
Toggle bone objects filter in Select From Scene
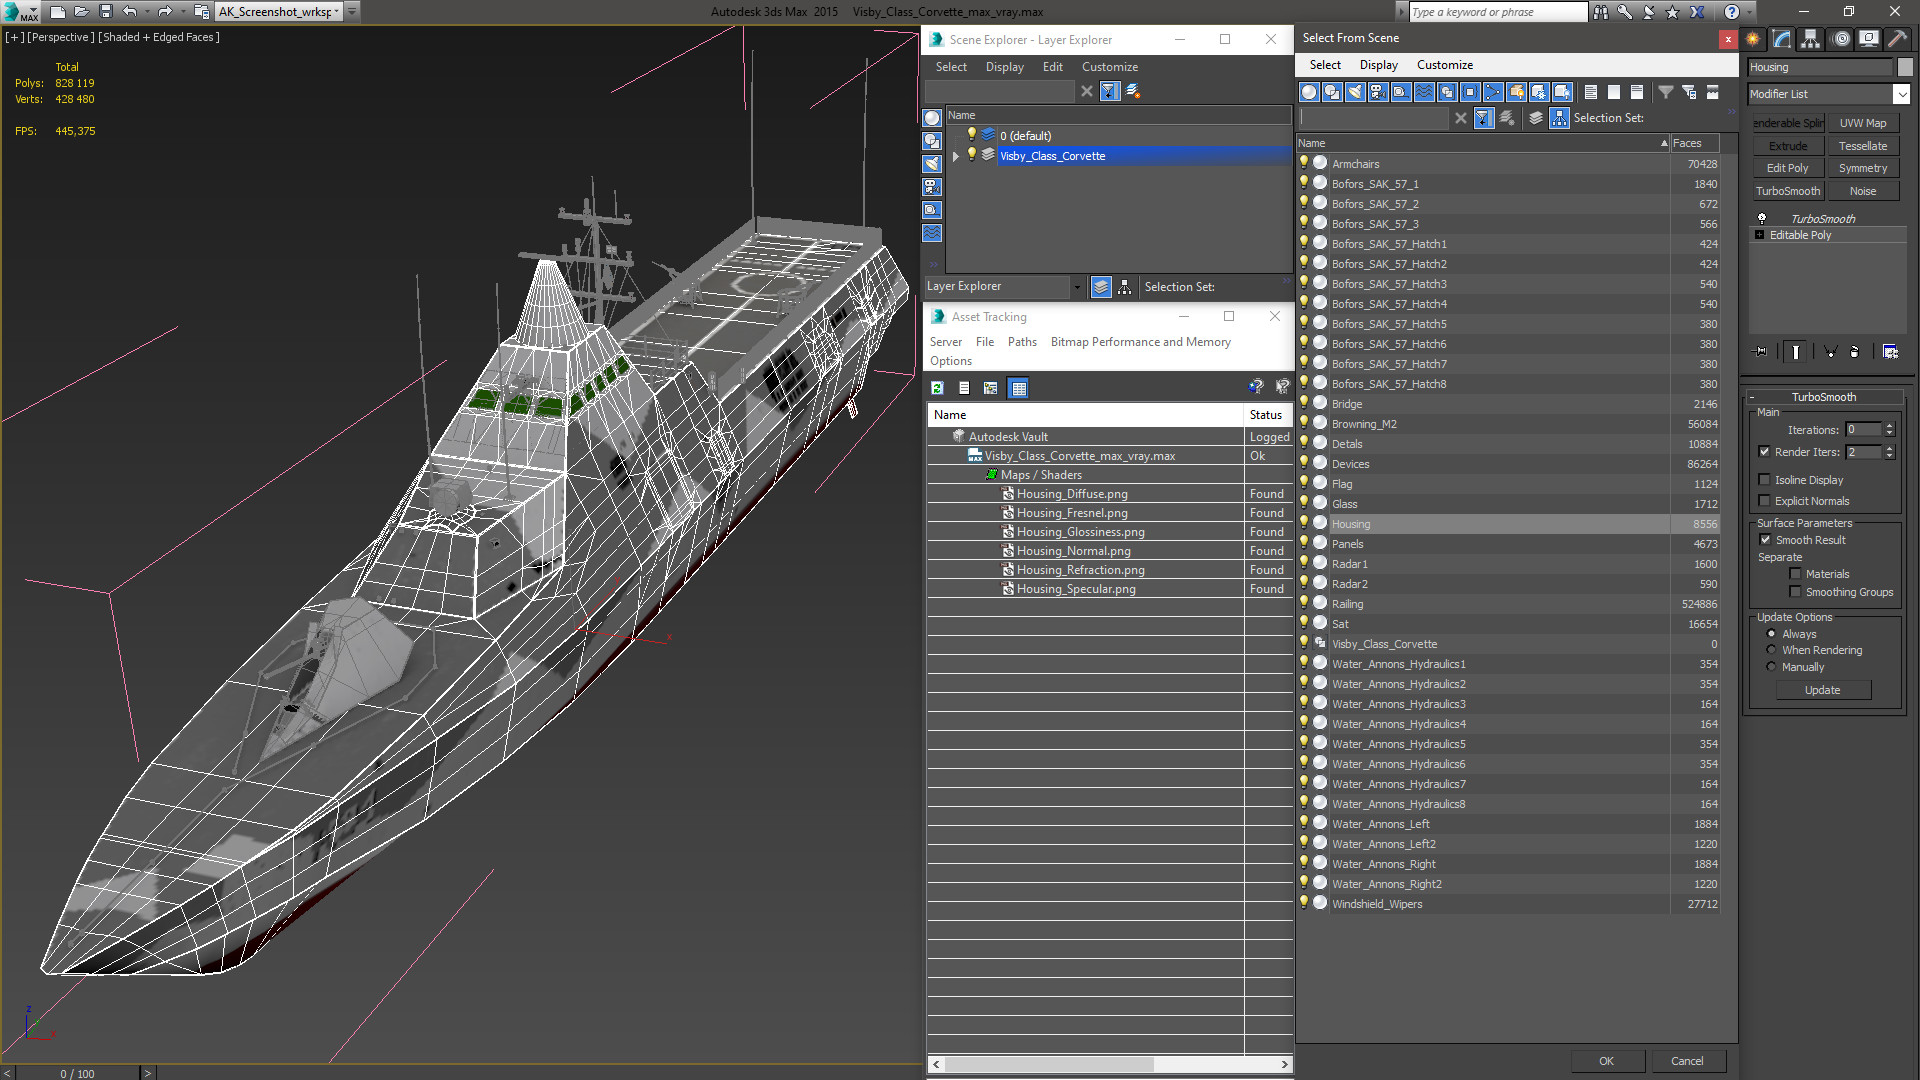point(1493,92)
